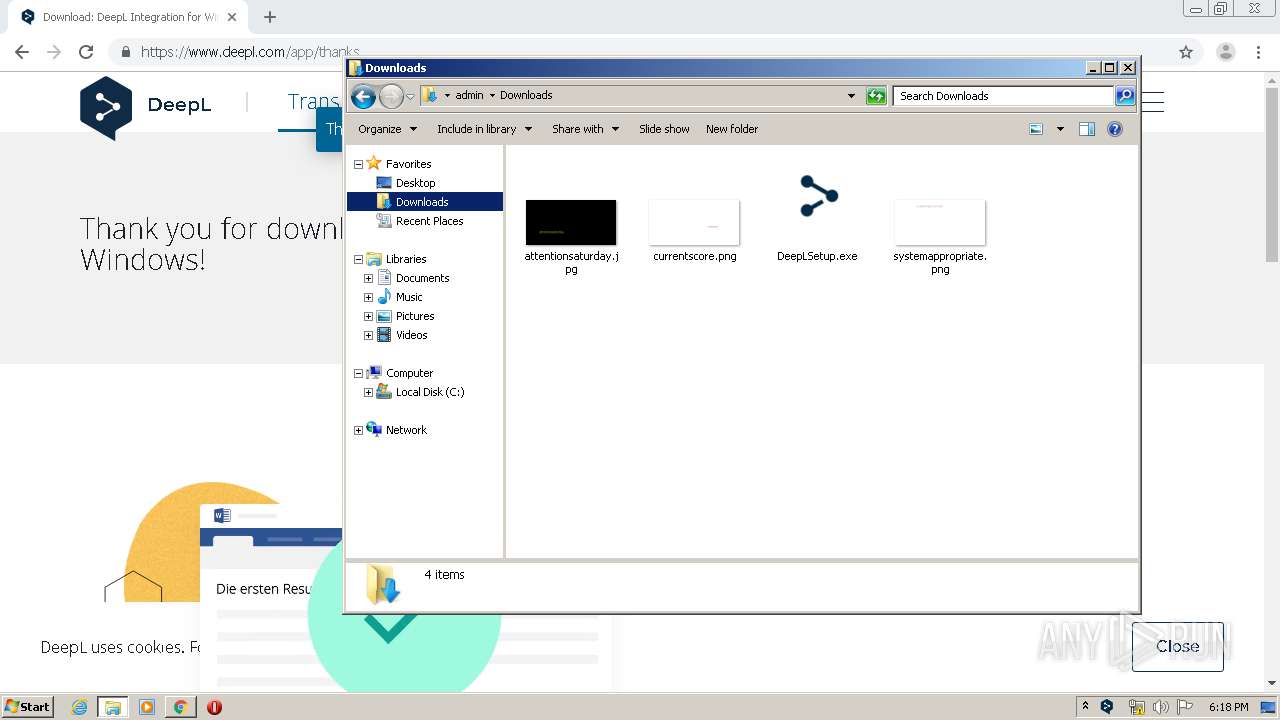Viewport: 1280px width, 720px height.
Task: Click the browser forward arrow
Action: click(54, 52)
